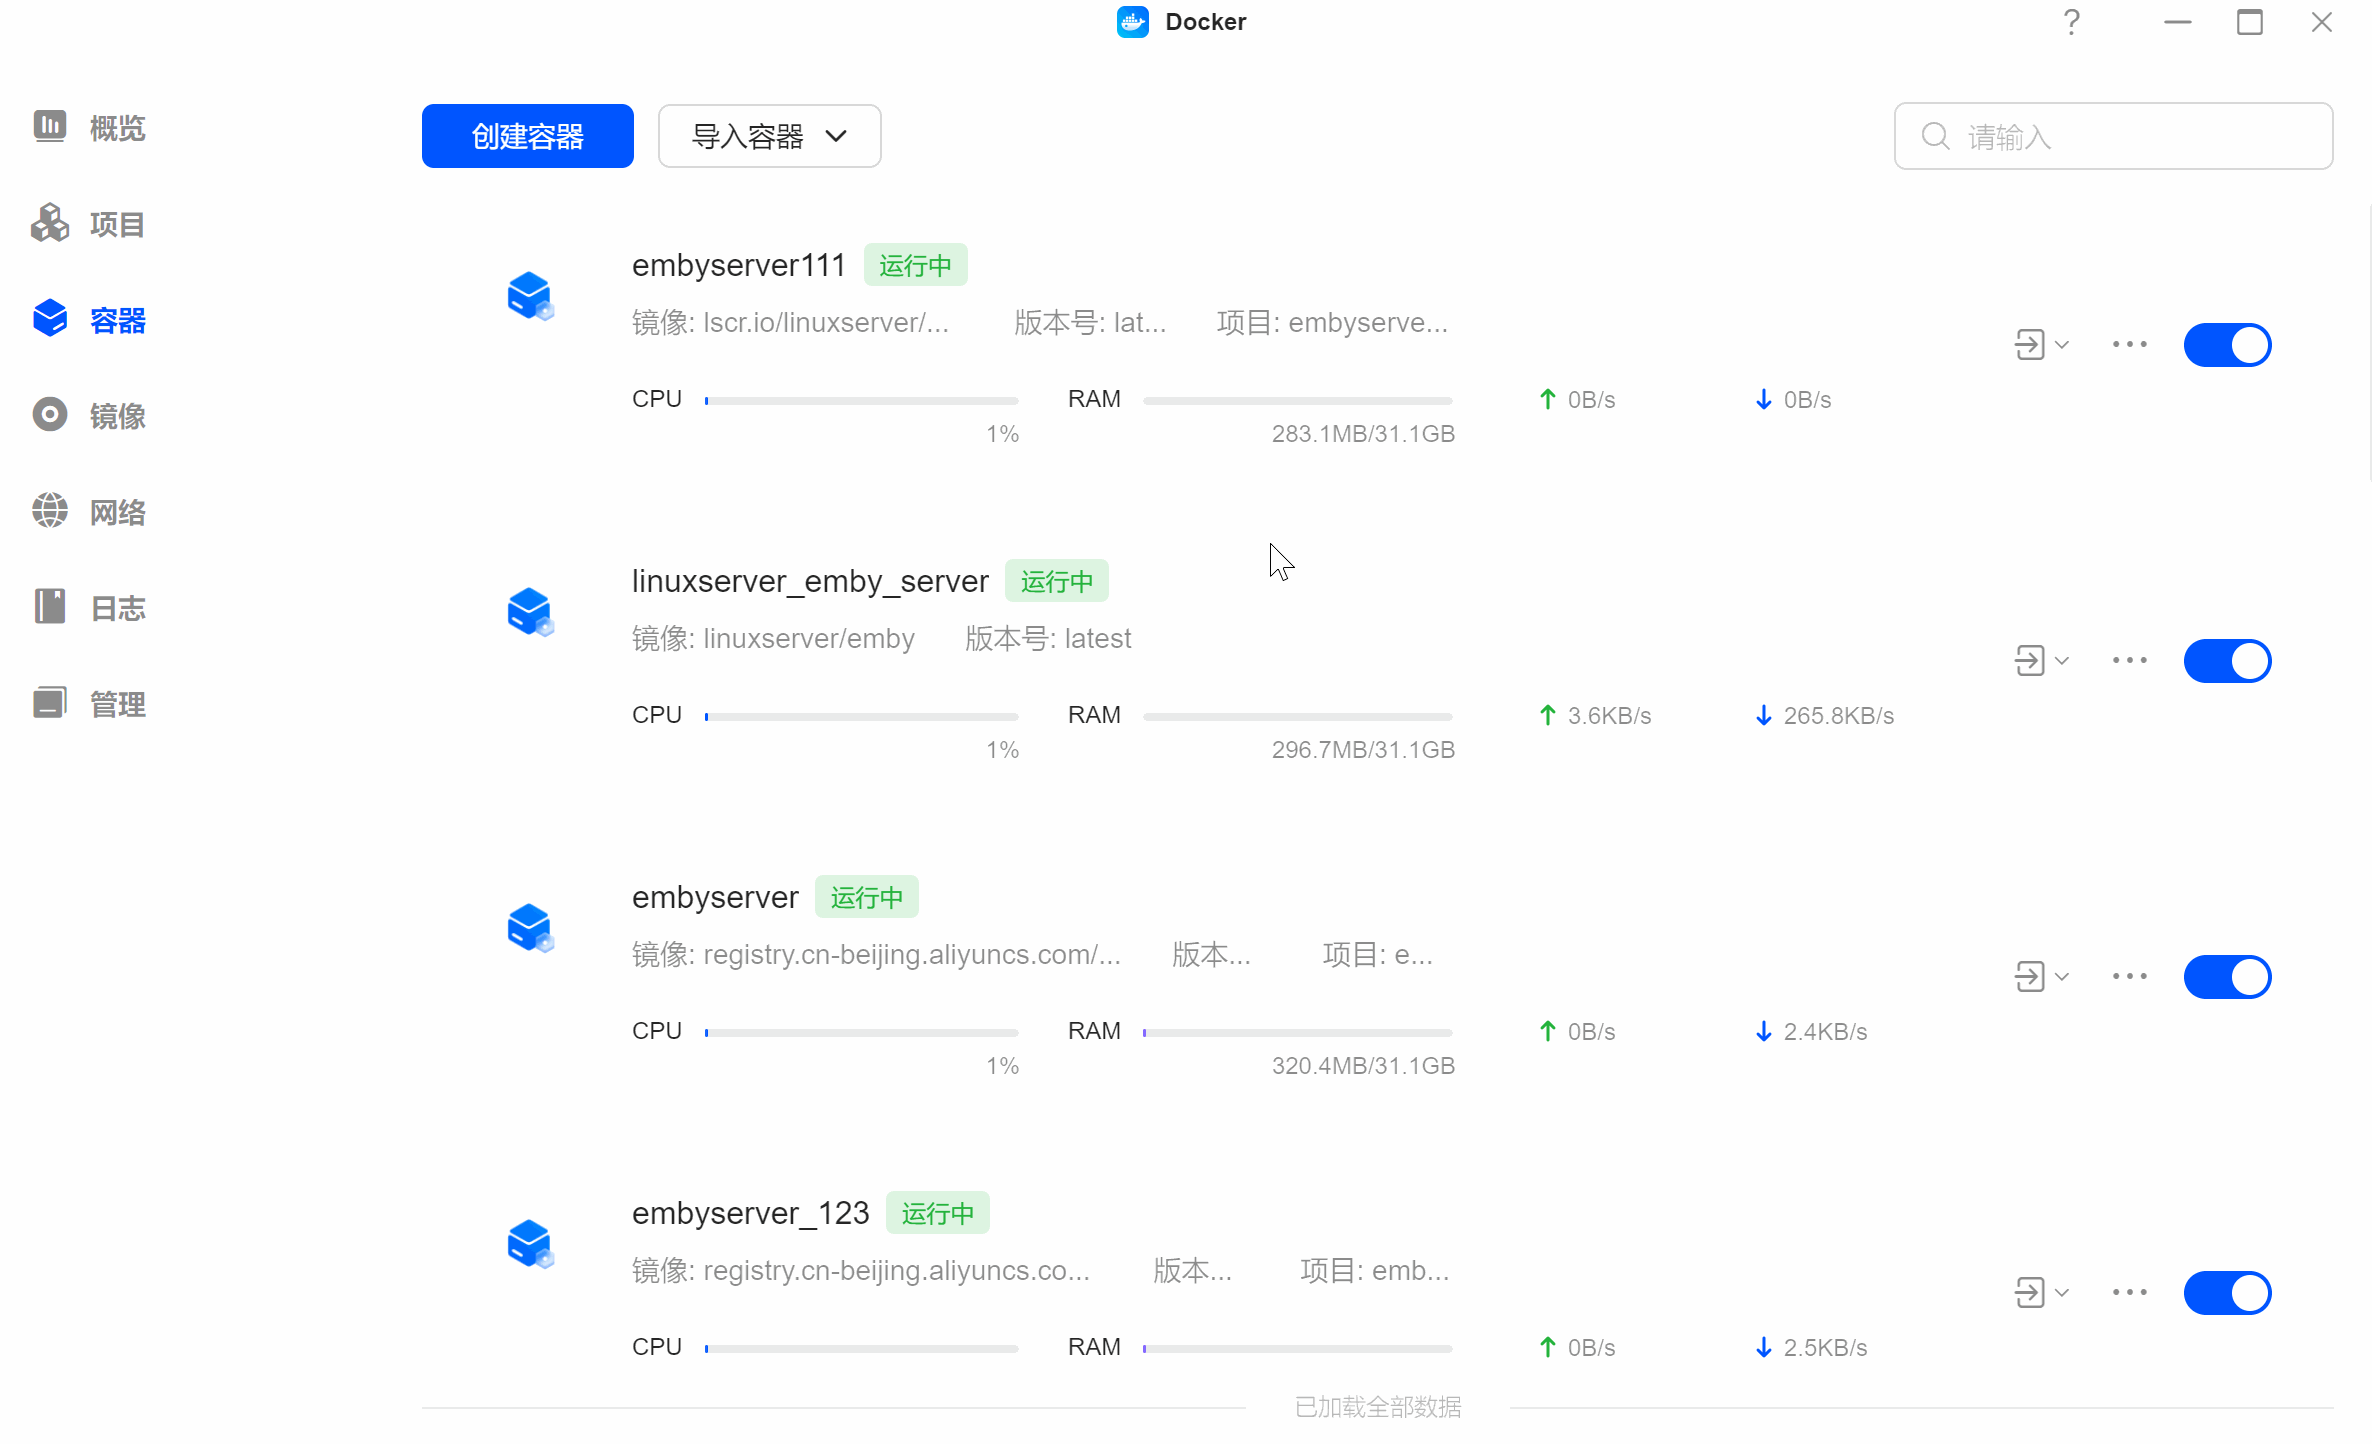Open the 镜像 image disc icon
This screenshot has width=2372, height=1444.
tap(49, 415)
